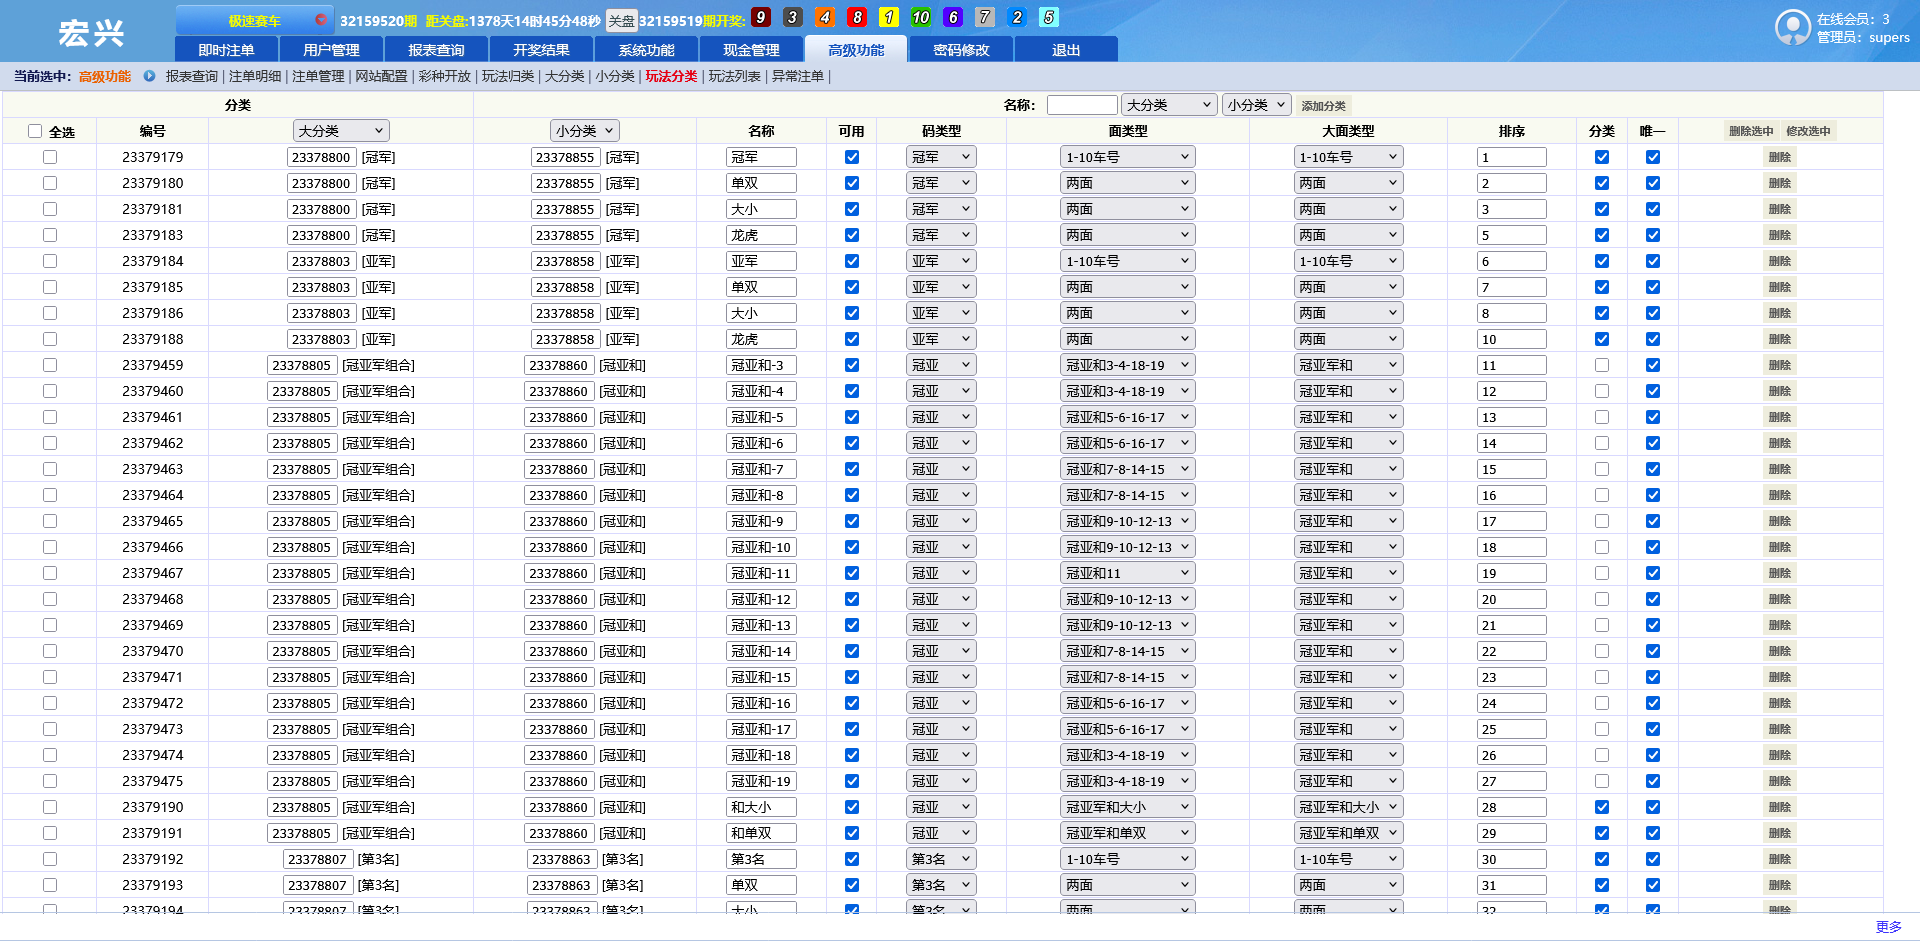
Task: Click the red arrow on 极速赛车 selector
Action: point(320,19)
